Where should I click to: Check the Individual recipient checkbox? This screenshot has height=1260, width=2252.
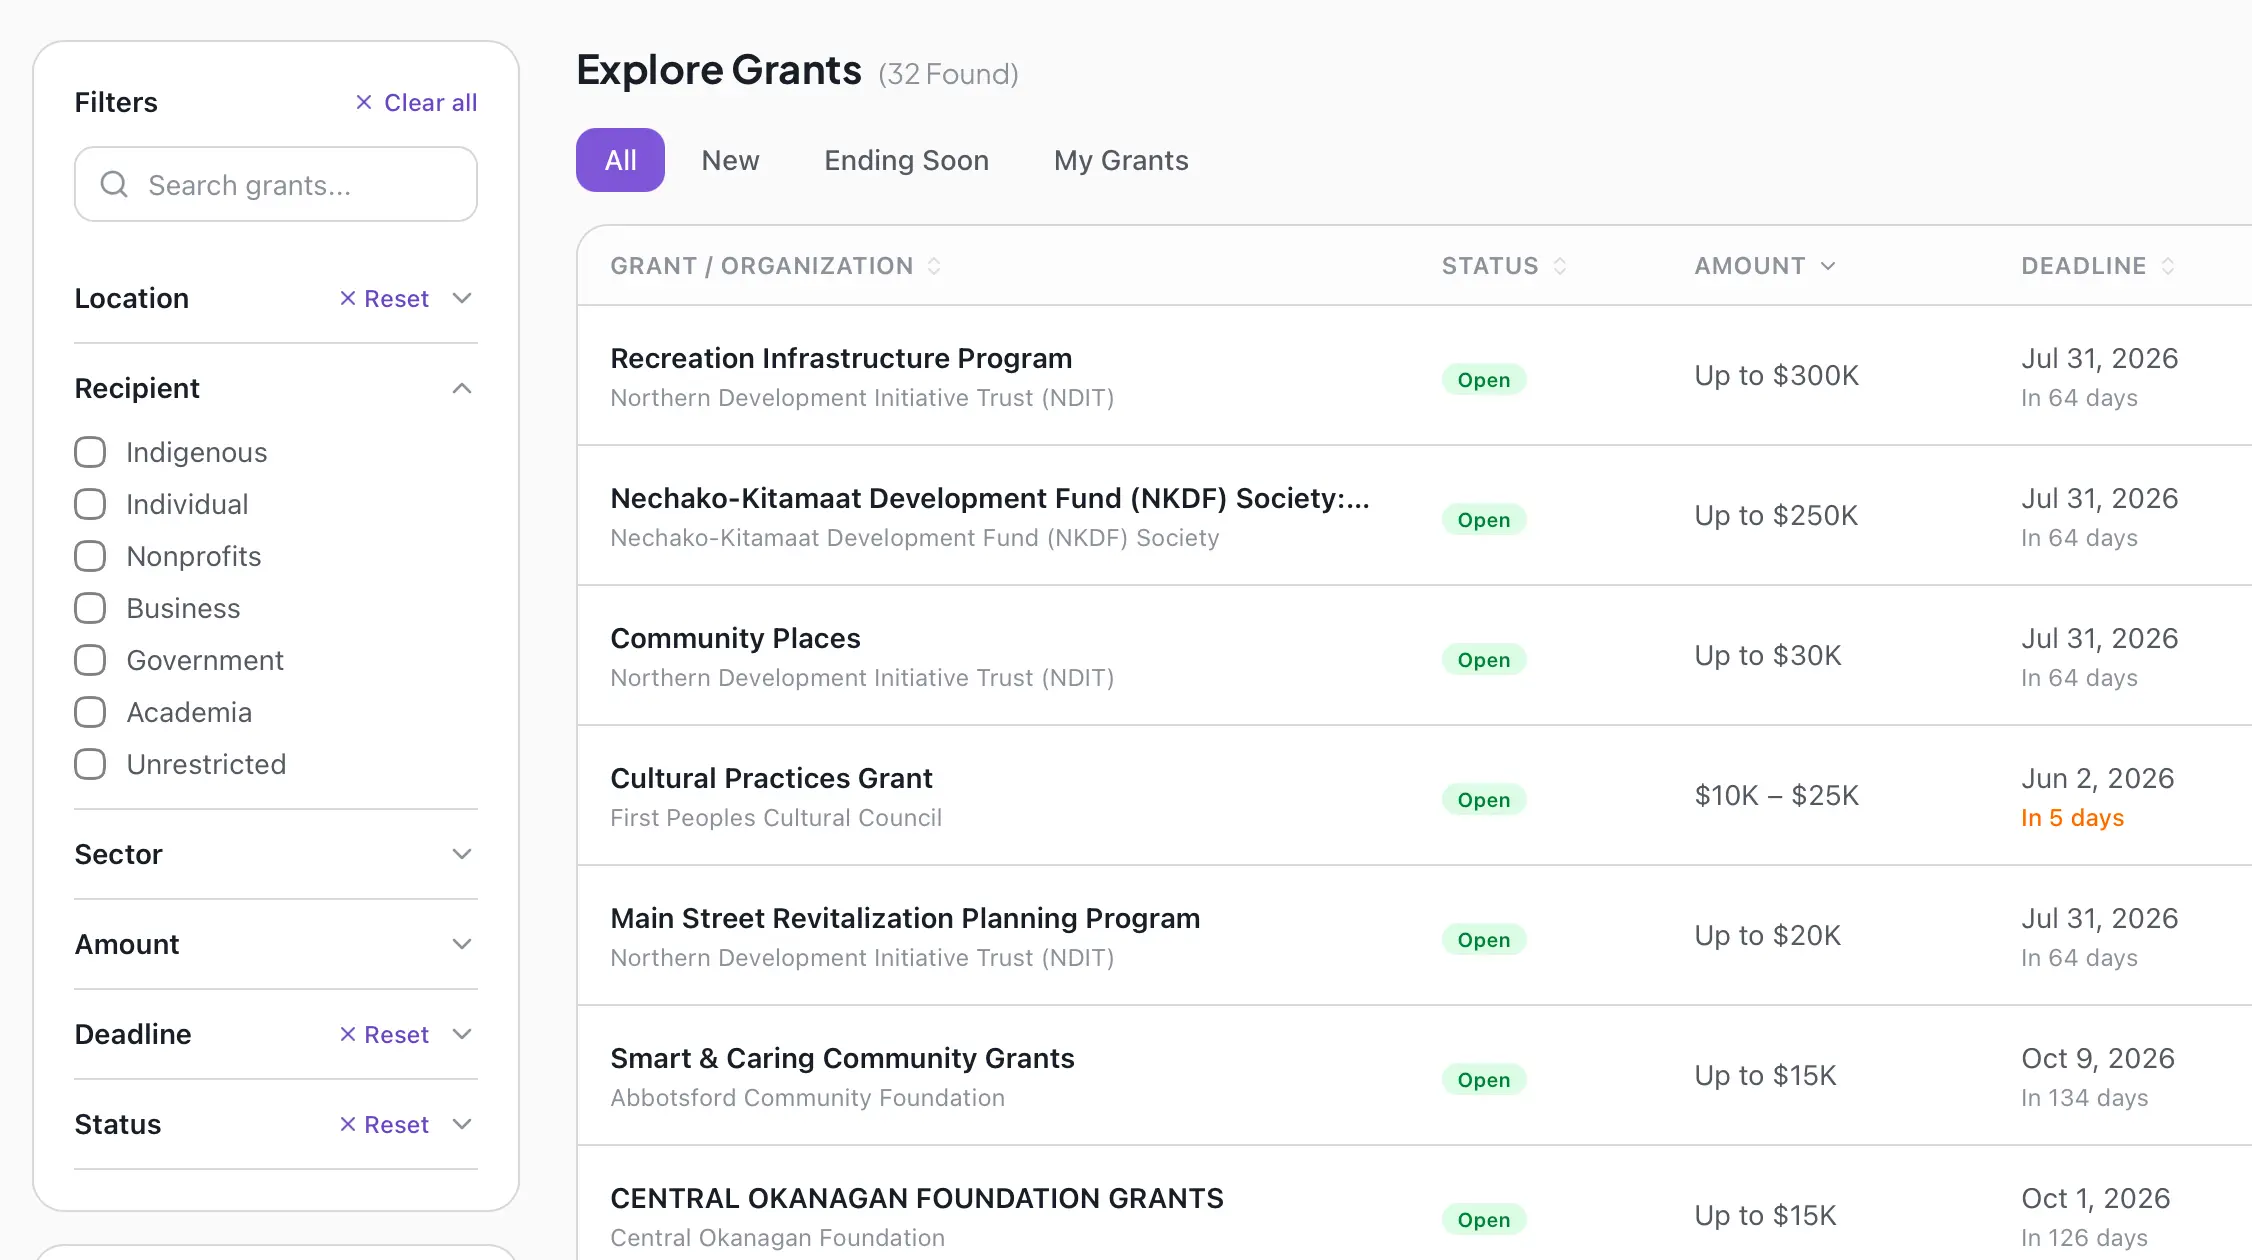pos(90,504)
